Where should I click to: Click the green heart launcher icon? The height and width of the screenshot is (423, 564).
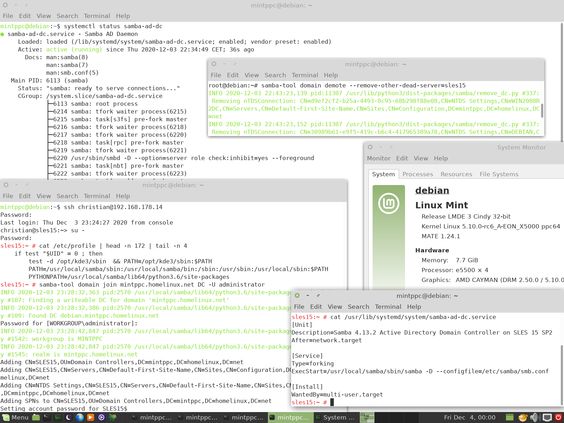coord(113,418)
